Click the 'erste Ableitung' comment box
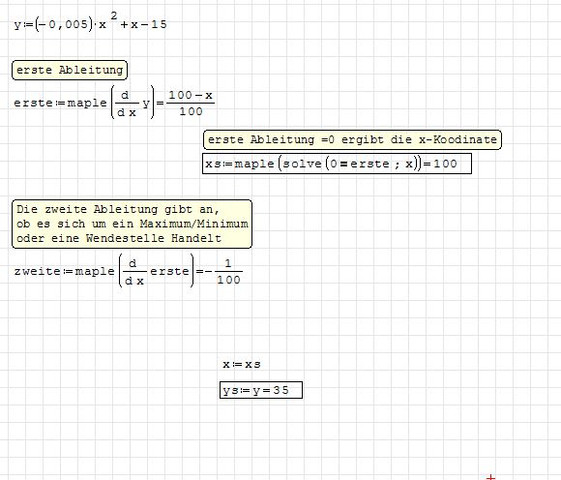The width and height of the screenshot is (561, 480). (x=70, y=70)
